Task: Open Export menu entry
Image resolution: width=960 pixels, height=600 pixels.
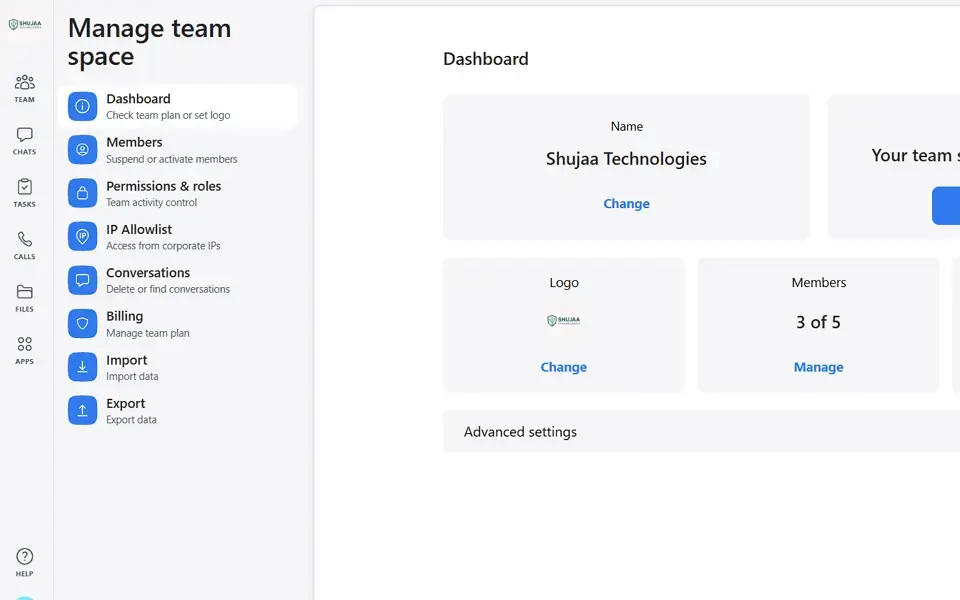Action: [x=178, y=411]
